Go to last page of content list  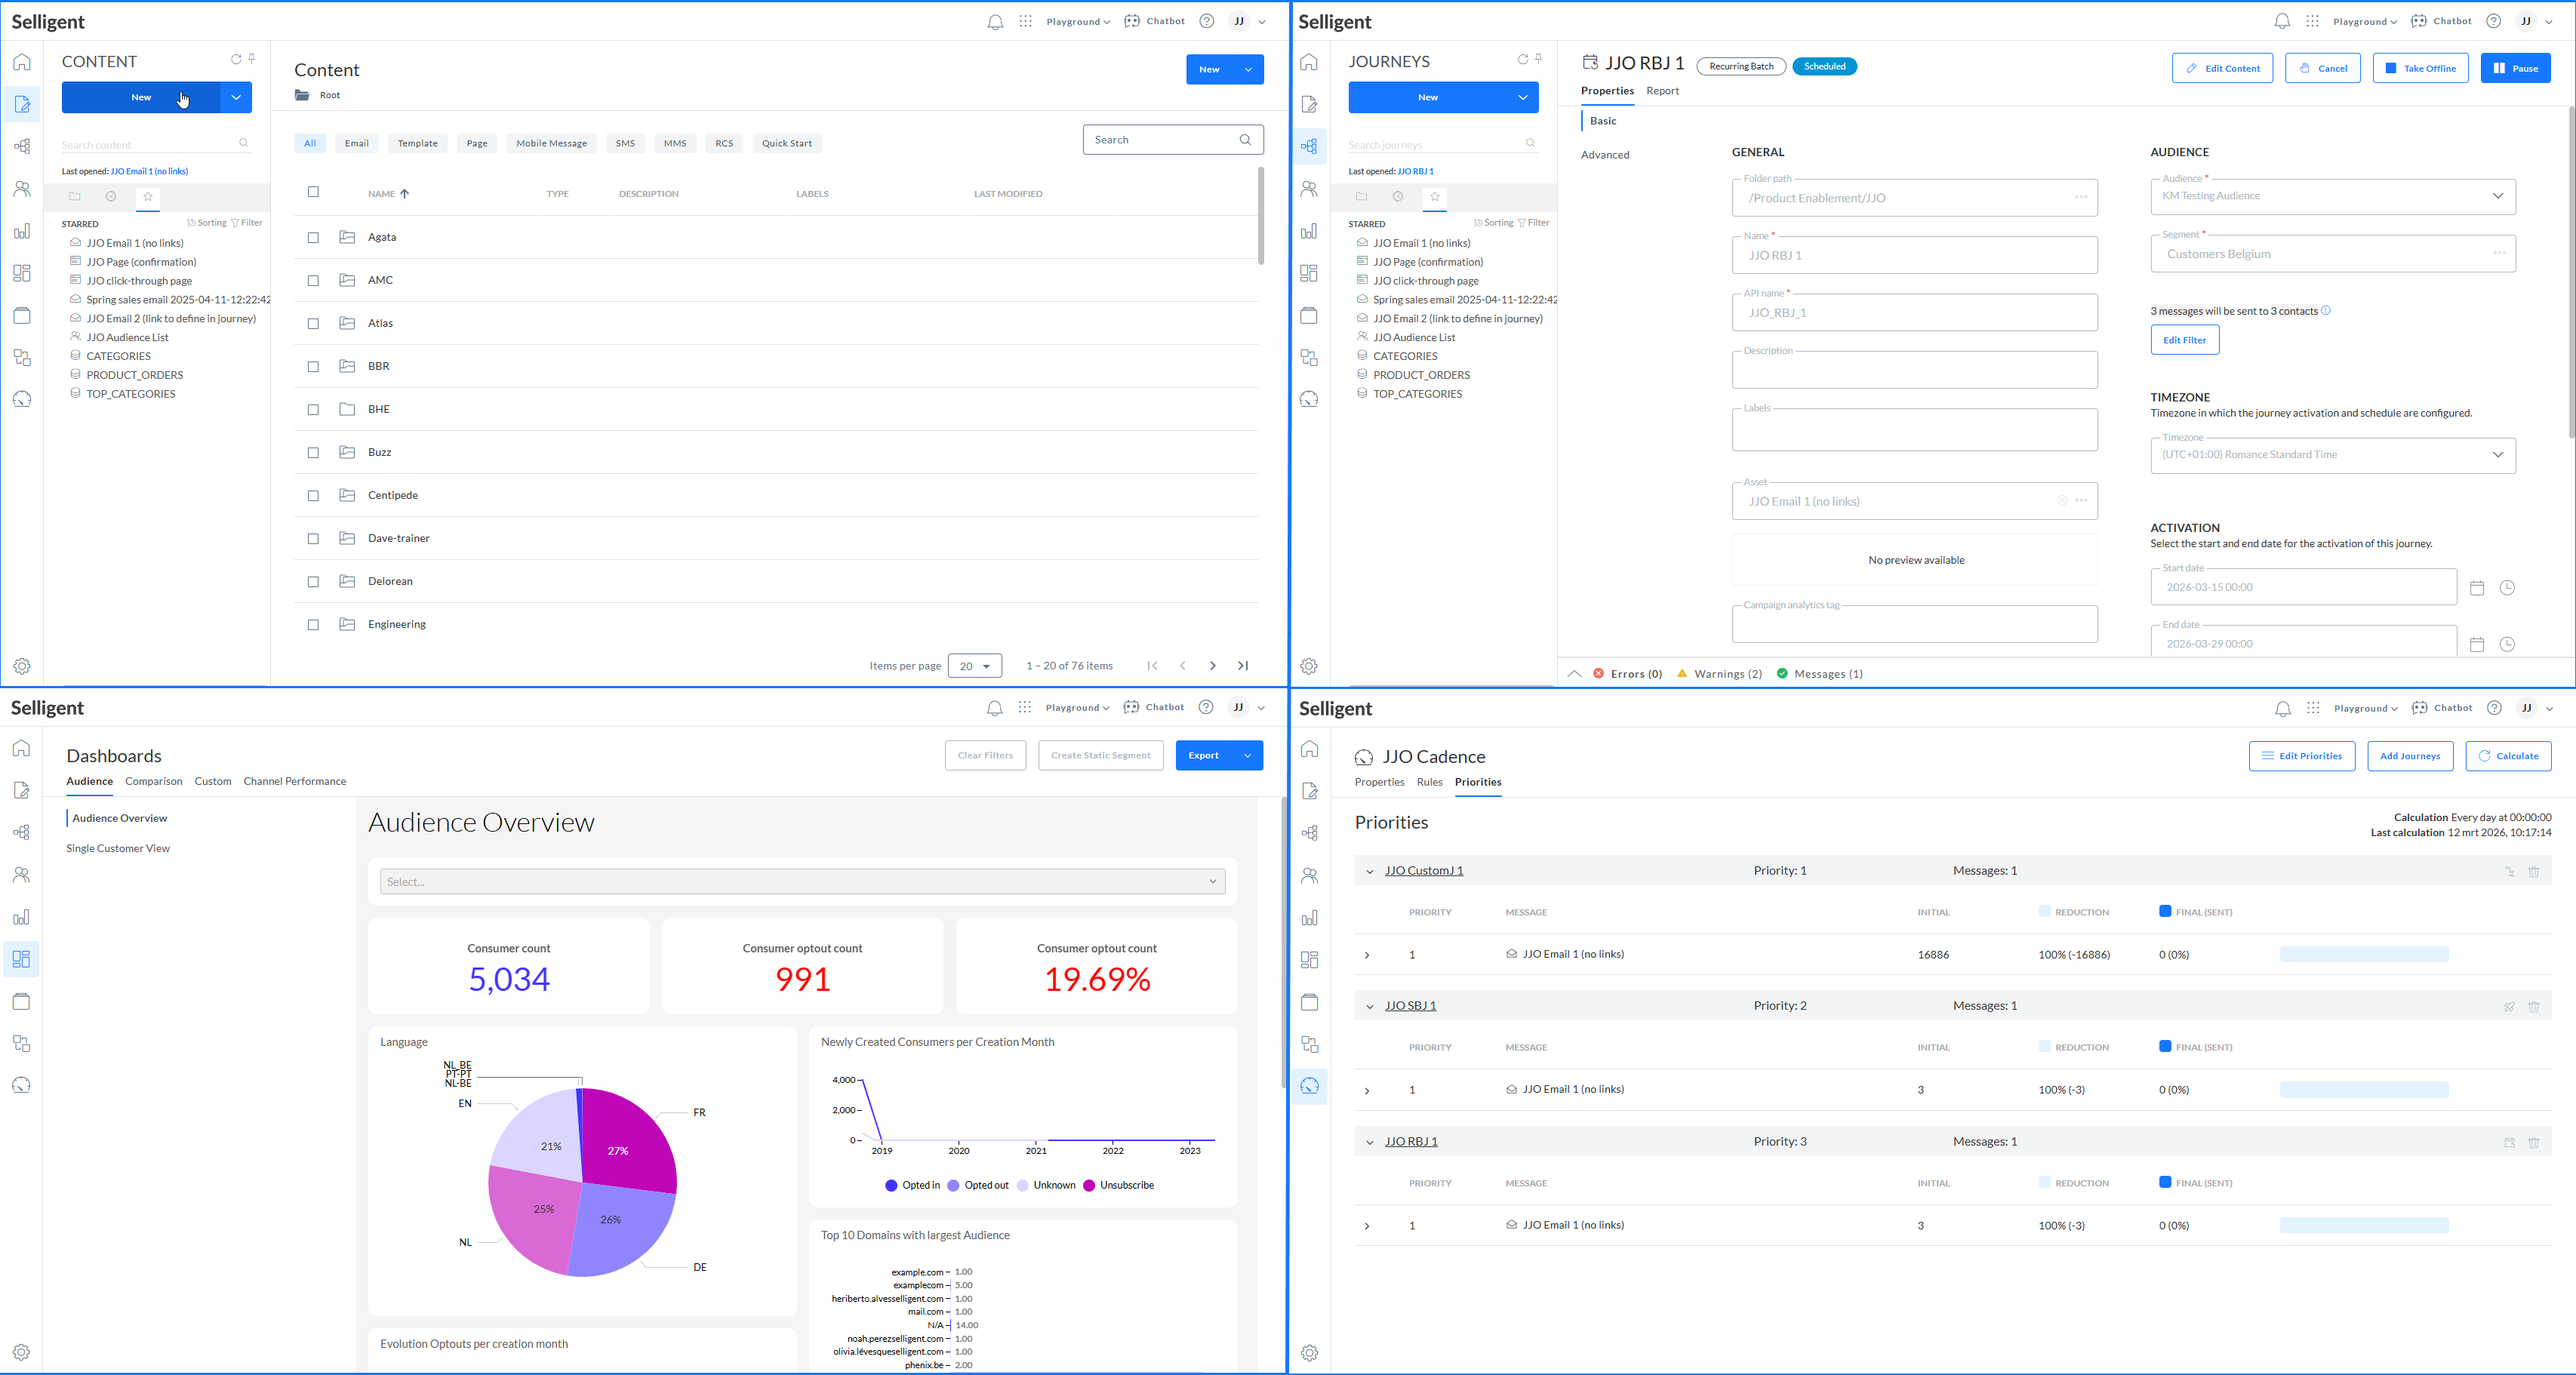[1243, 666]
